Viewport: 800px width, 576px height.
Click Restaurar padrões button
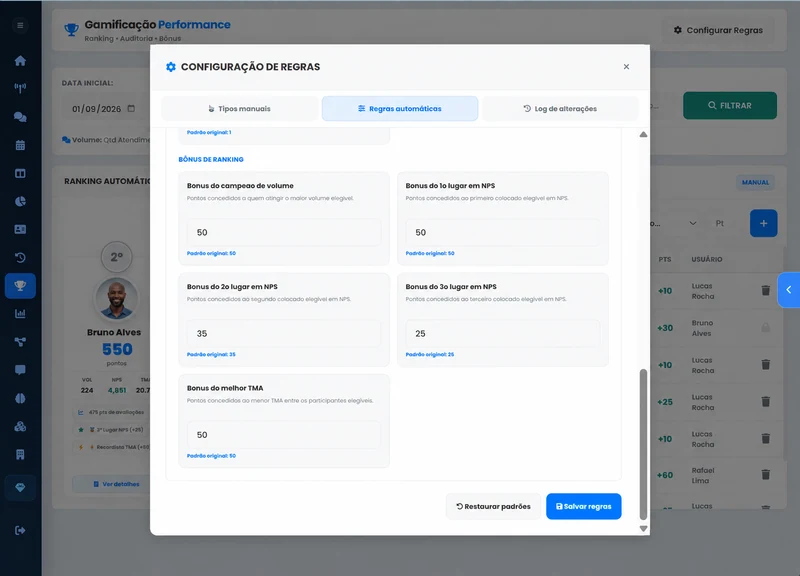click(493, 506)
